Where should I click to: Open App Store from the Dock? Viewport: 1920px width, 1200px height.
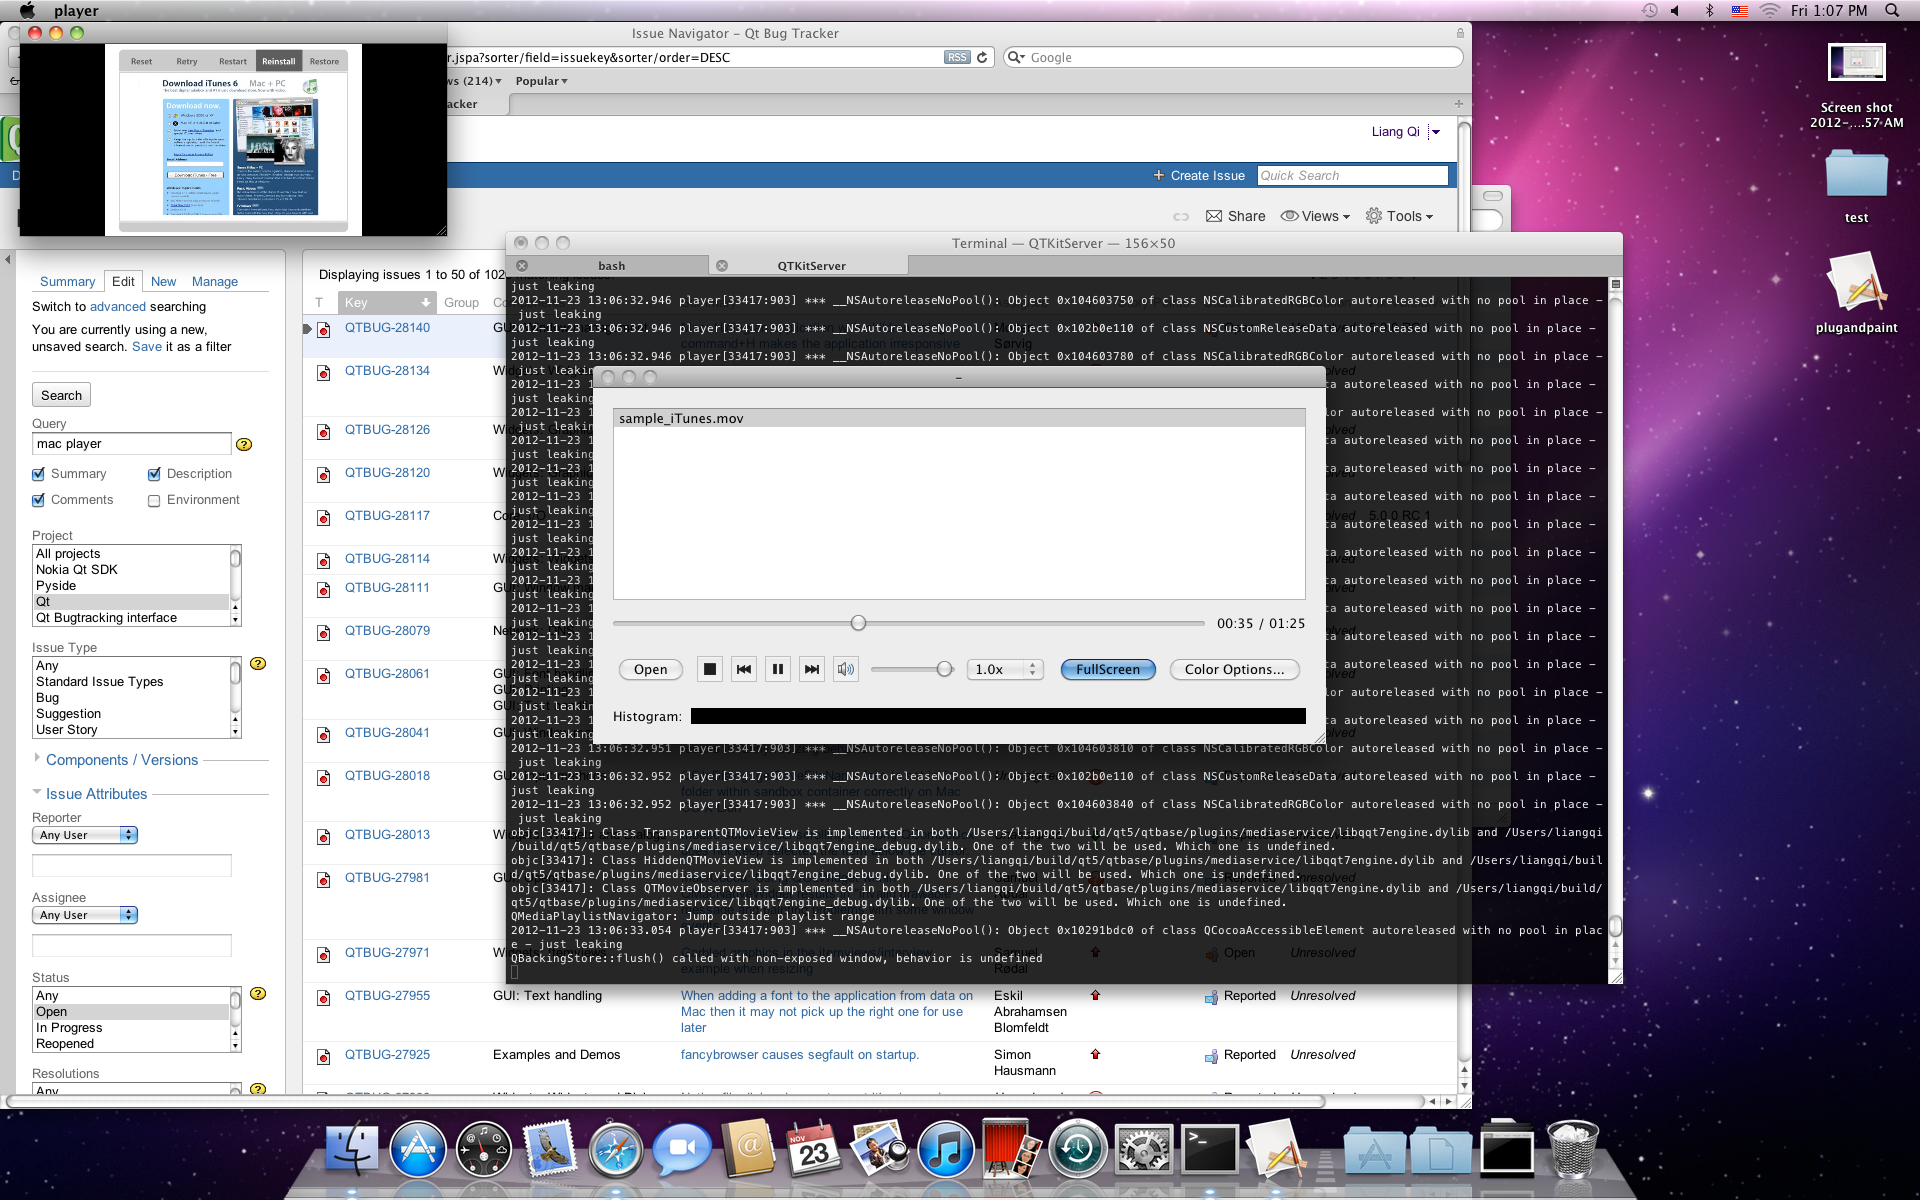418,1148
